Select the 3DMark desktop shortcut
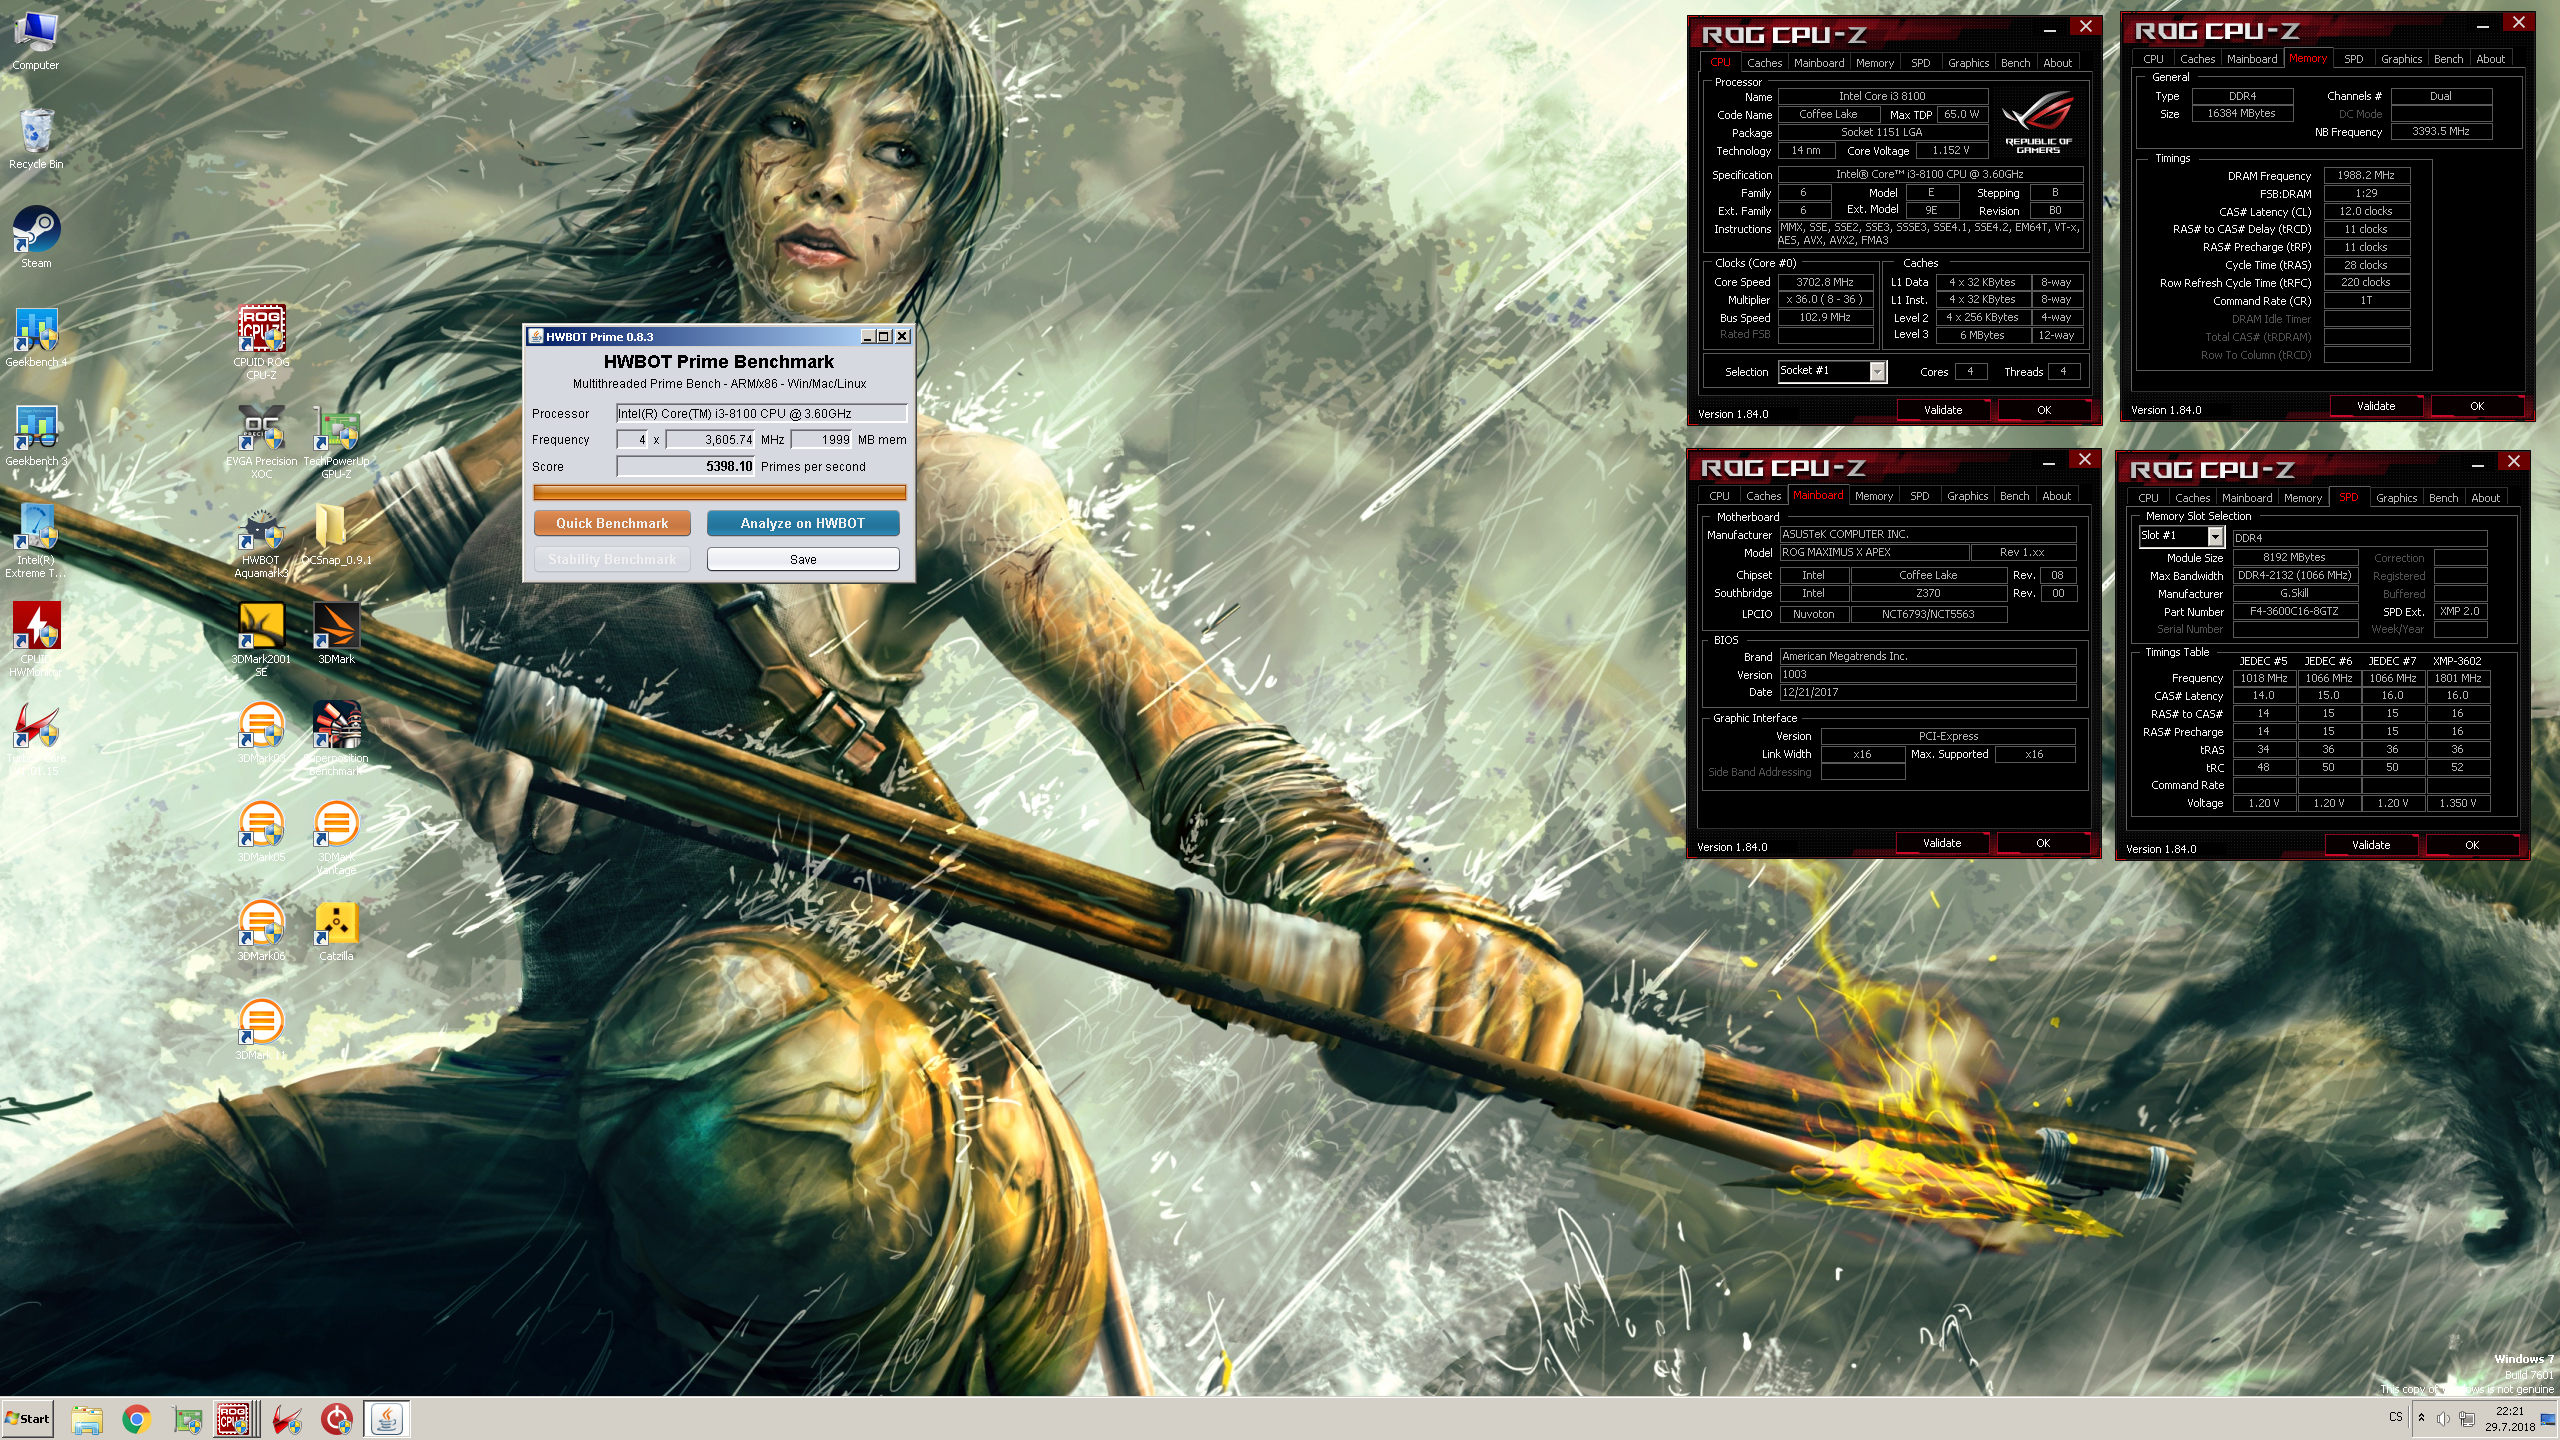The width and height of the screenshot is (2560, 1440). pyautogui.click(x=336, y=634)
